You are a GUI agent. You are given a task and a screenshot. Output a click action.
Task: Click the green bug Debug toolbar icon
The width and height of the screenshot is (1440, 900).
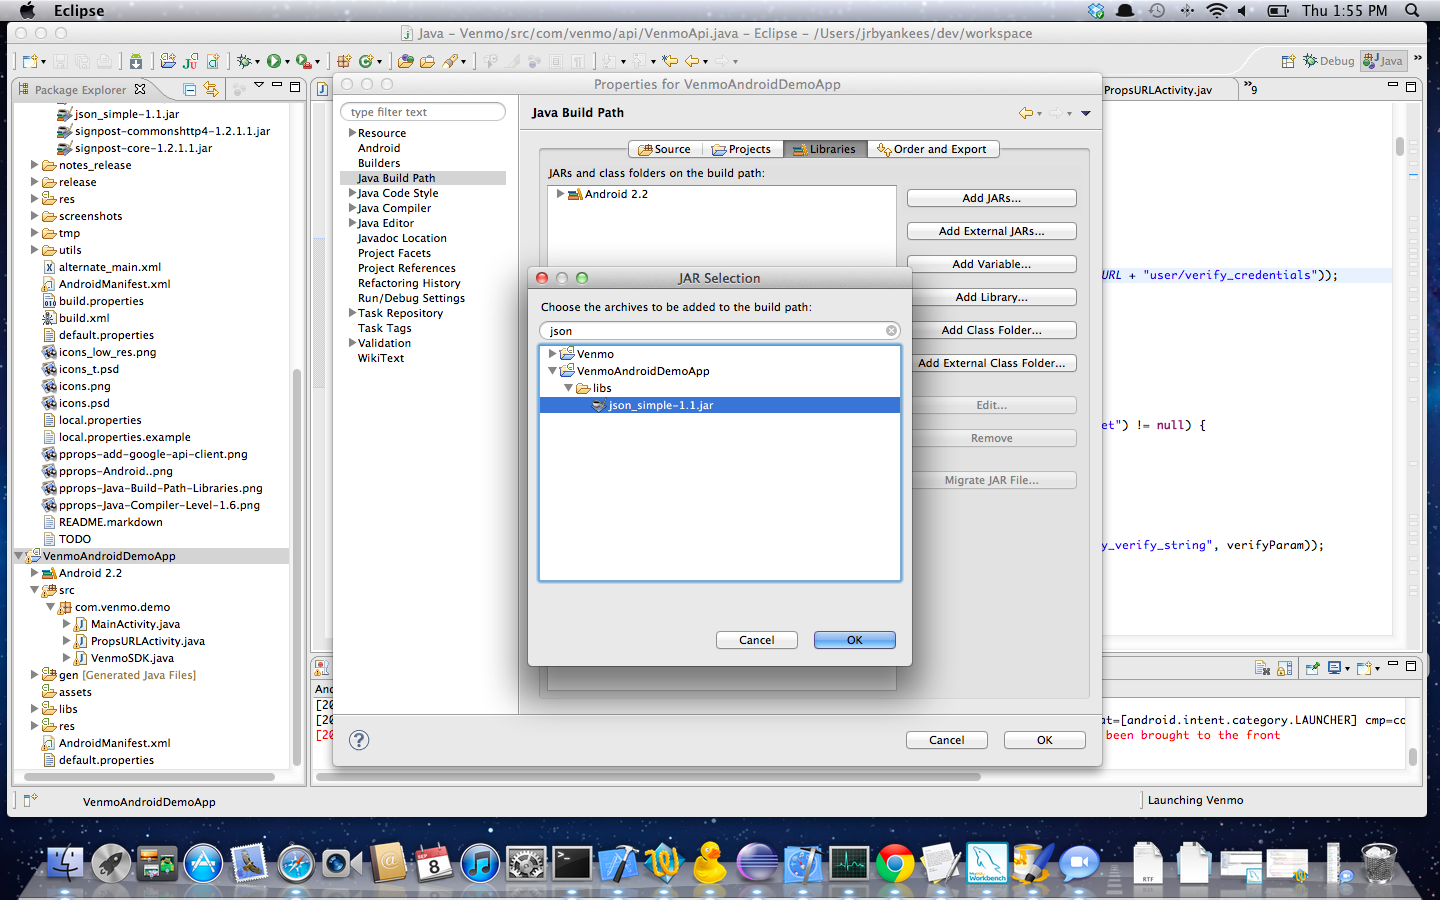pyautogui.click(x=244, y=61)
